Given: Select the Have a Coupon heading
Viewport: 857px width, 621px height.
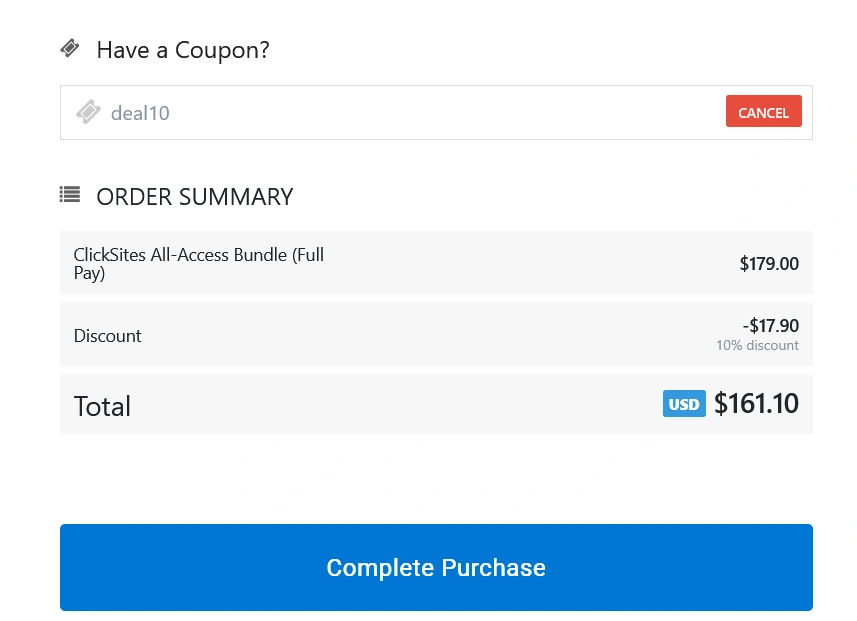Looking at the screenshot, I should (x=182, y=49).
